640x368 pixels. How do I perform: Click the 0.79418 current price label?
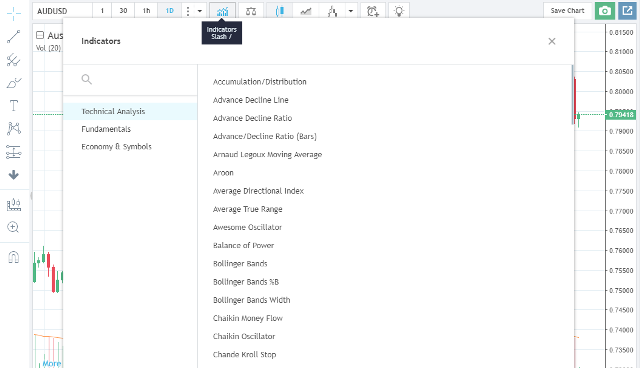point(621,115)
